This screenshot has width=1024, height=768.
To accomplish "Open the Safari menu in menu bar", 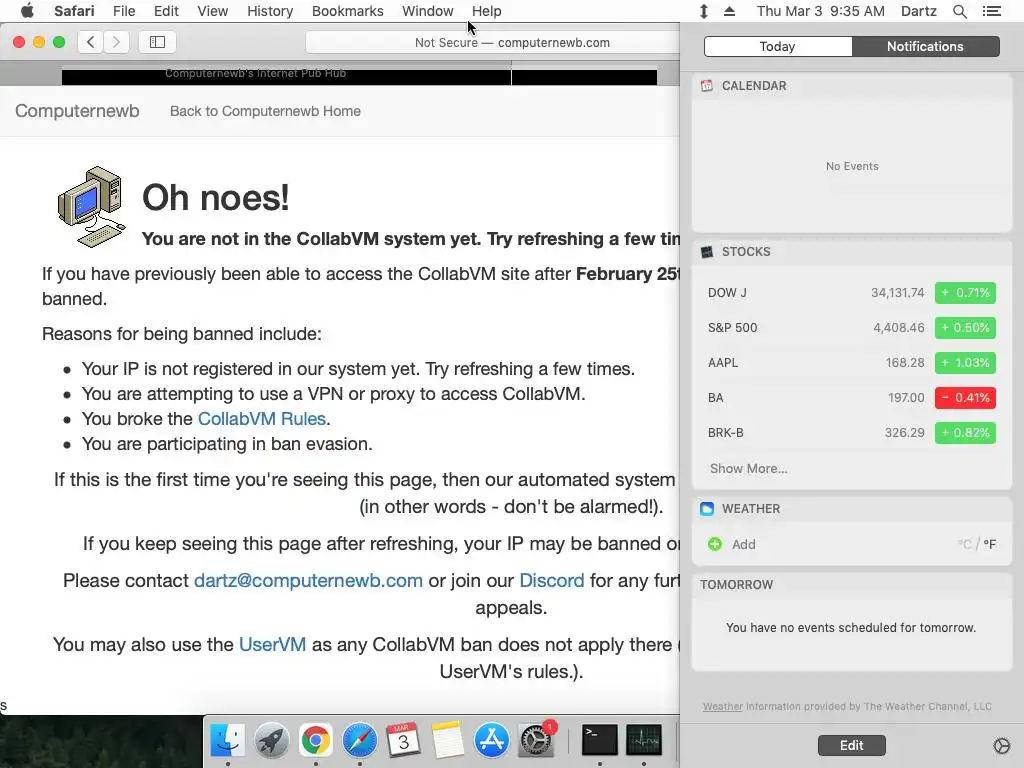I will [74, 11].
